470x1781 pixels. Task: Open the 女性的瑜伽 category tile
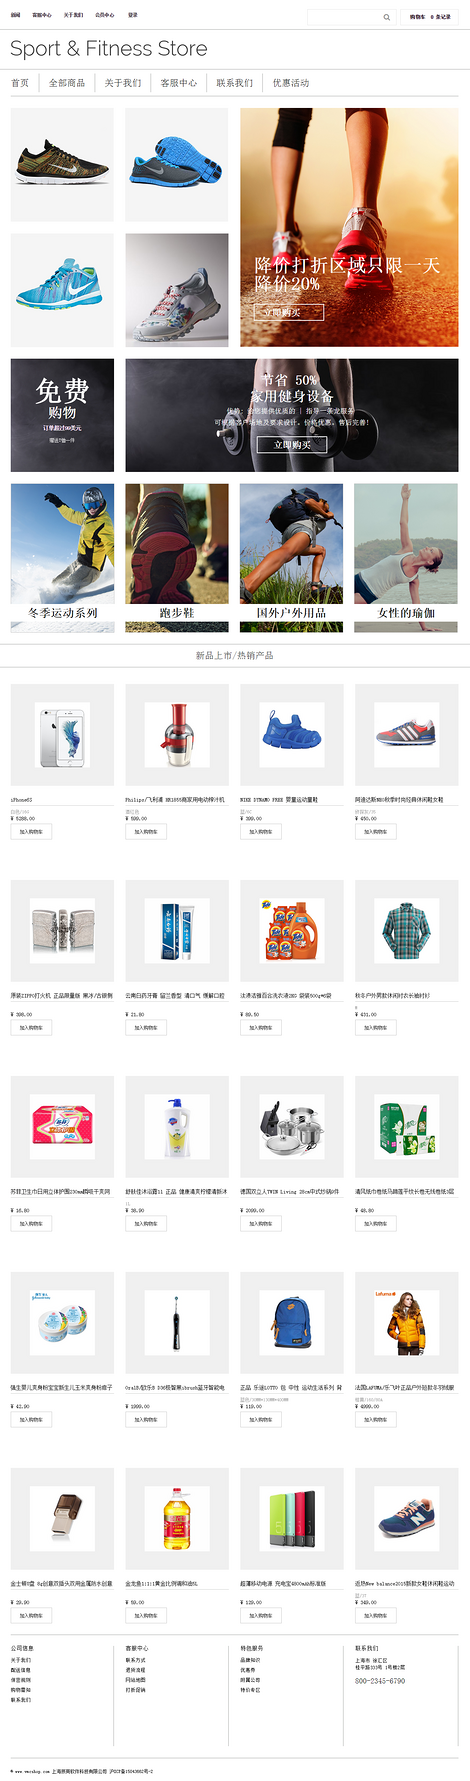(406, 558)
